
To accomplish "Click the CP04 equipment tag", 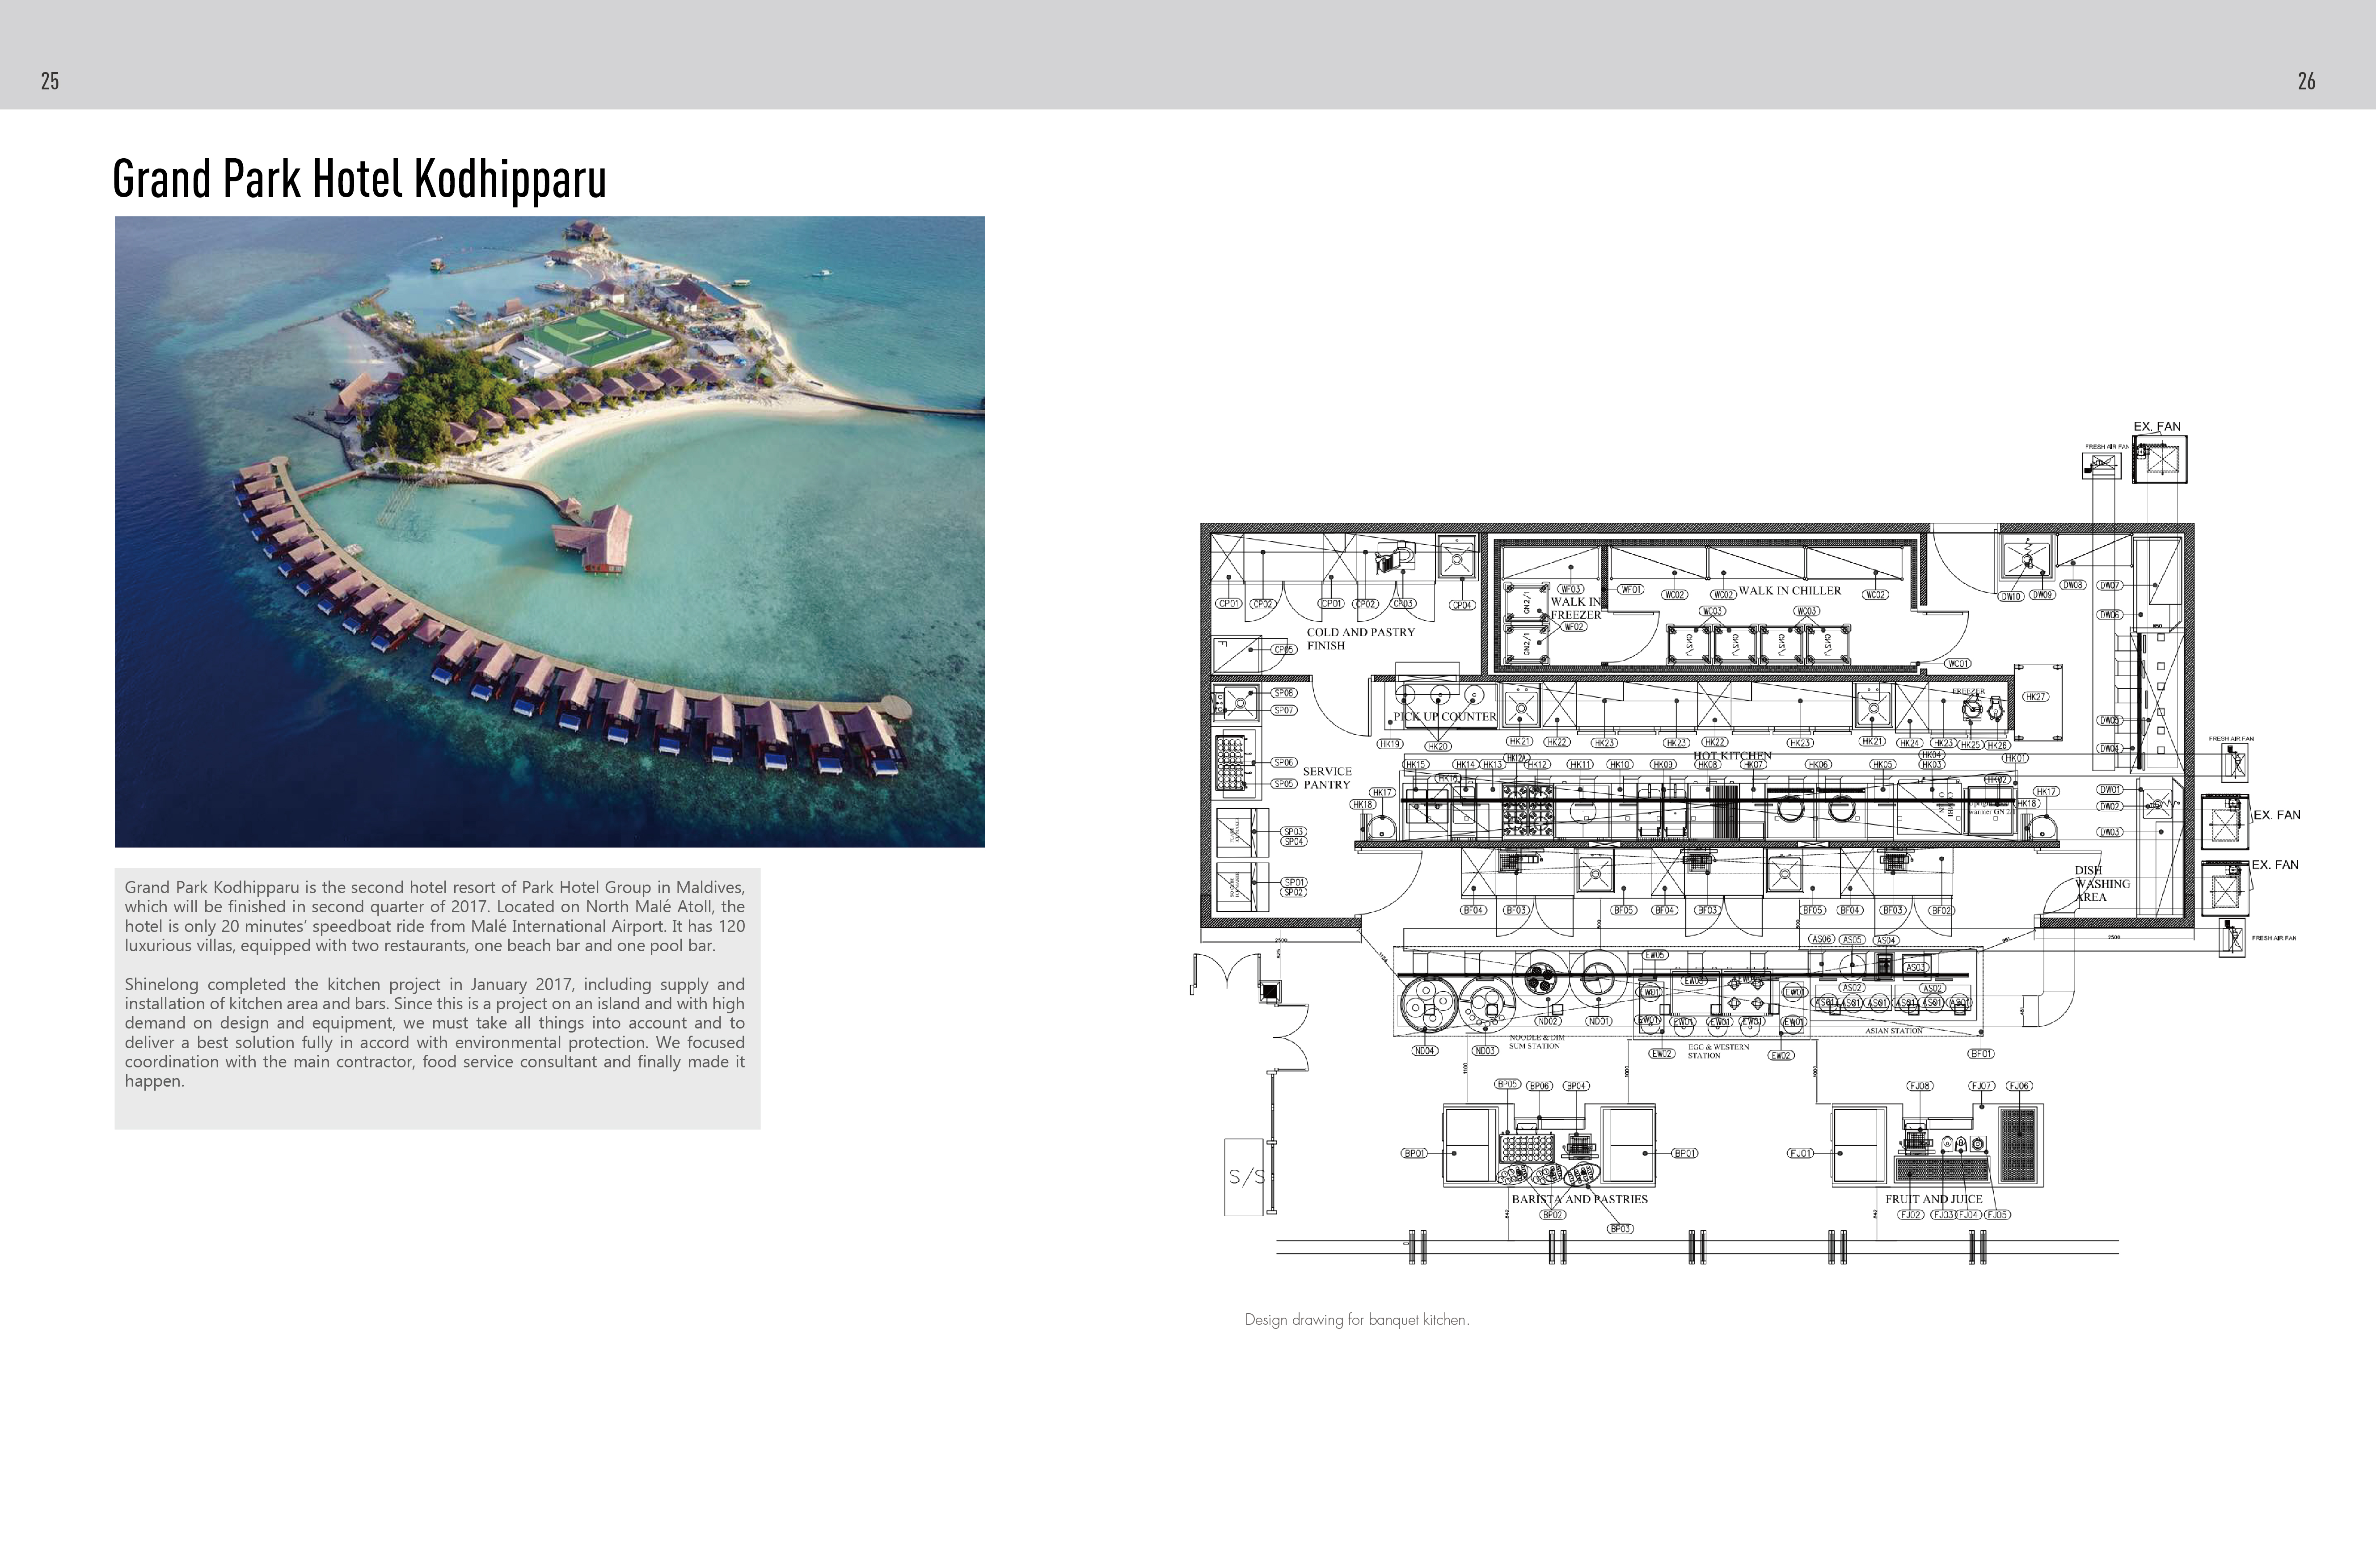I will tap(1462, 605).
